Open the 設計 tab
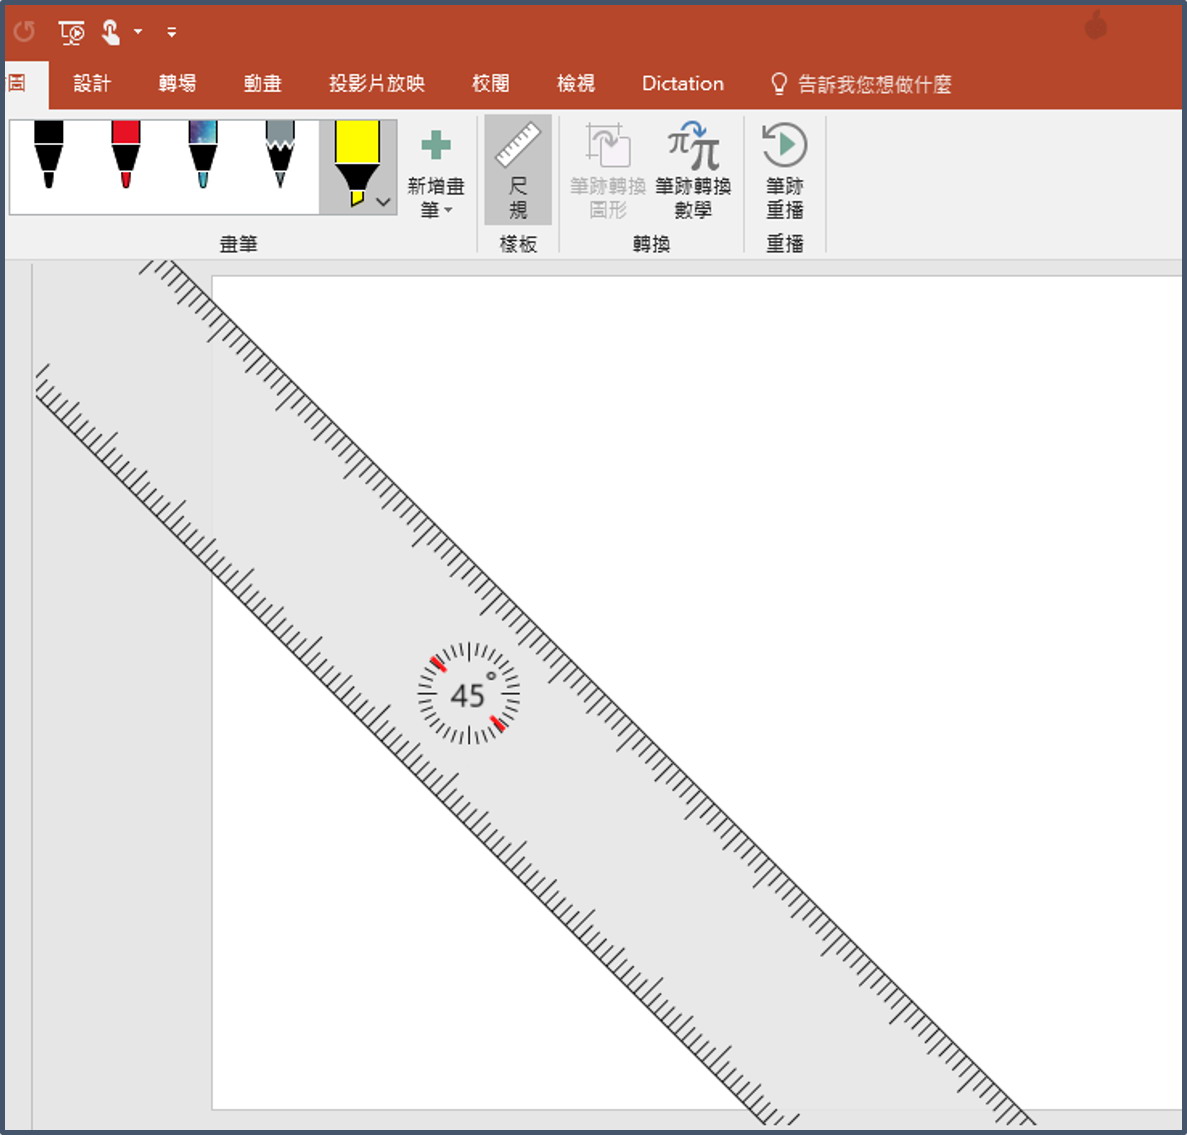Image resolution: width=1187 pixels, height=1135 pixels. point(92,83)
